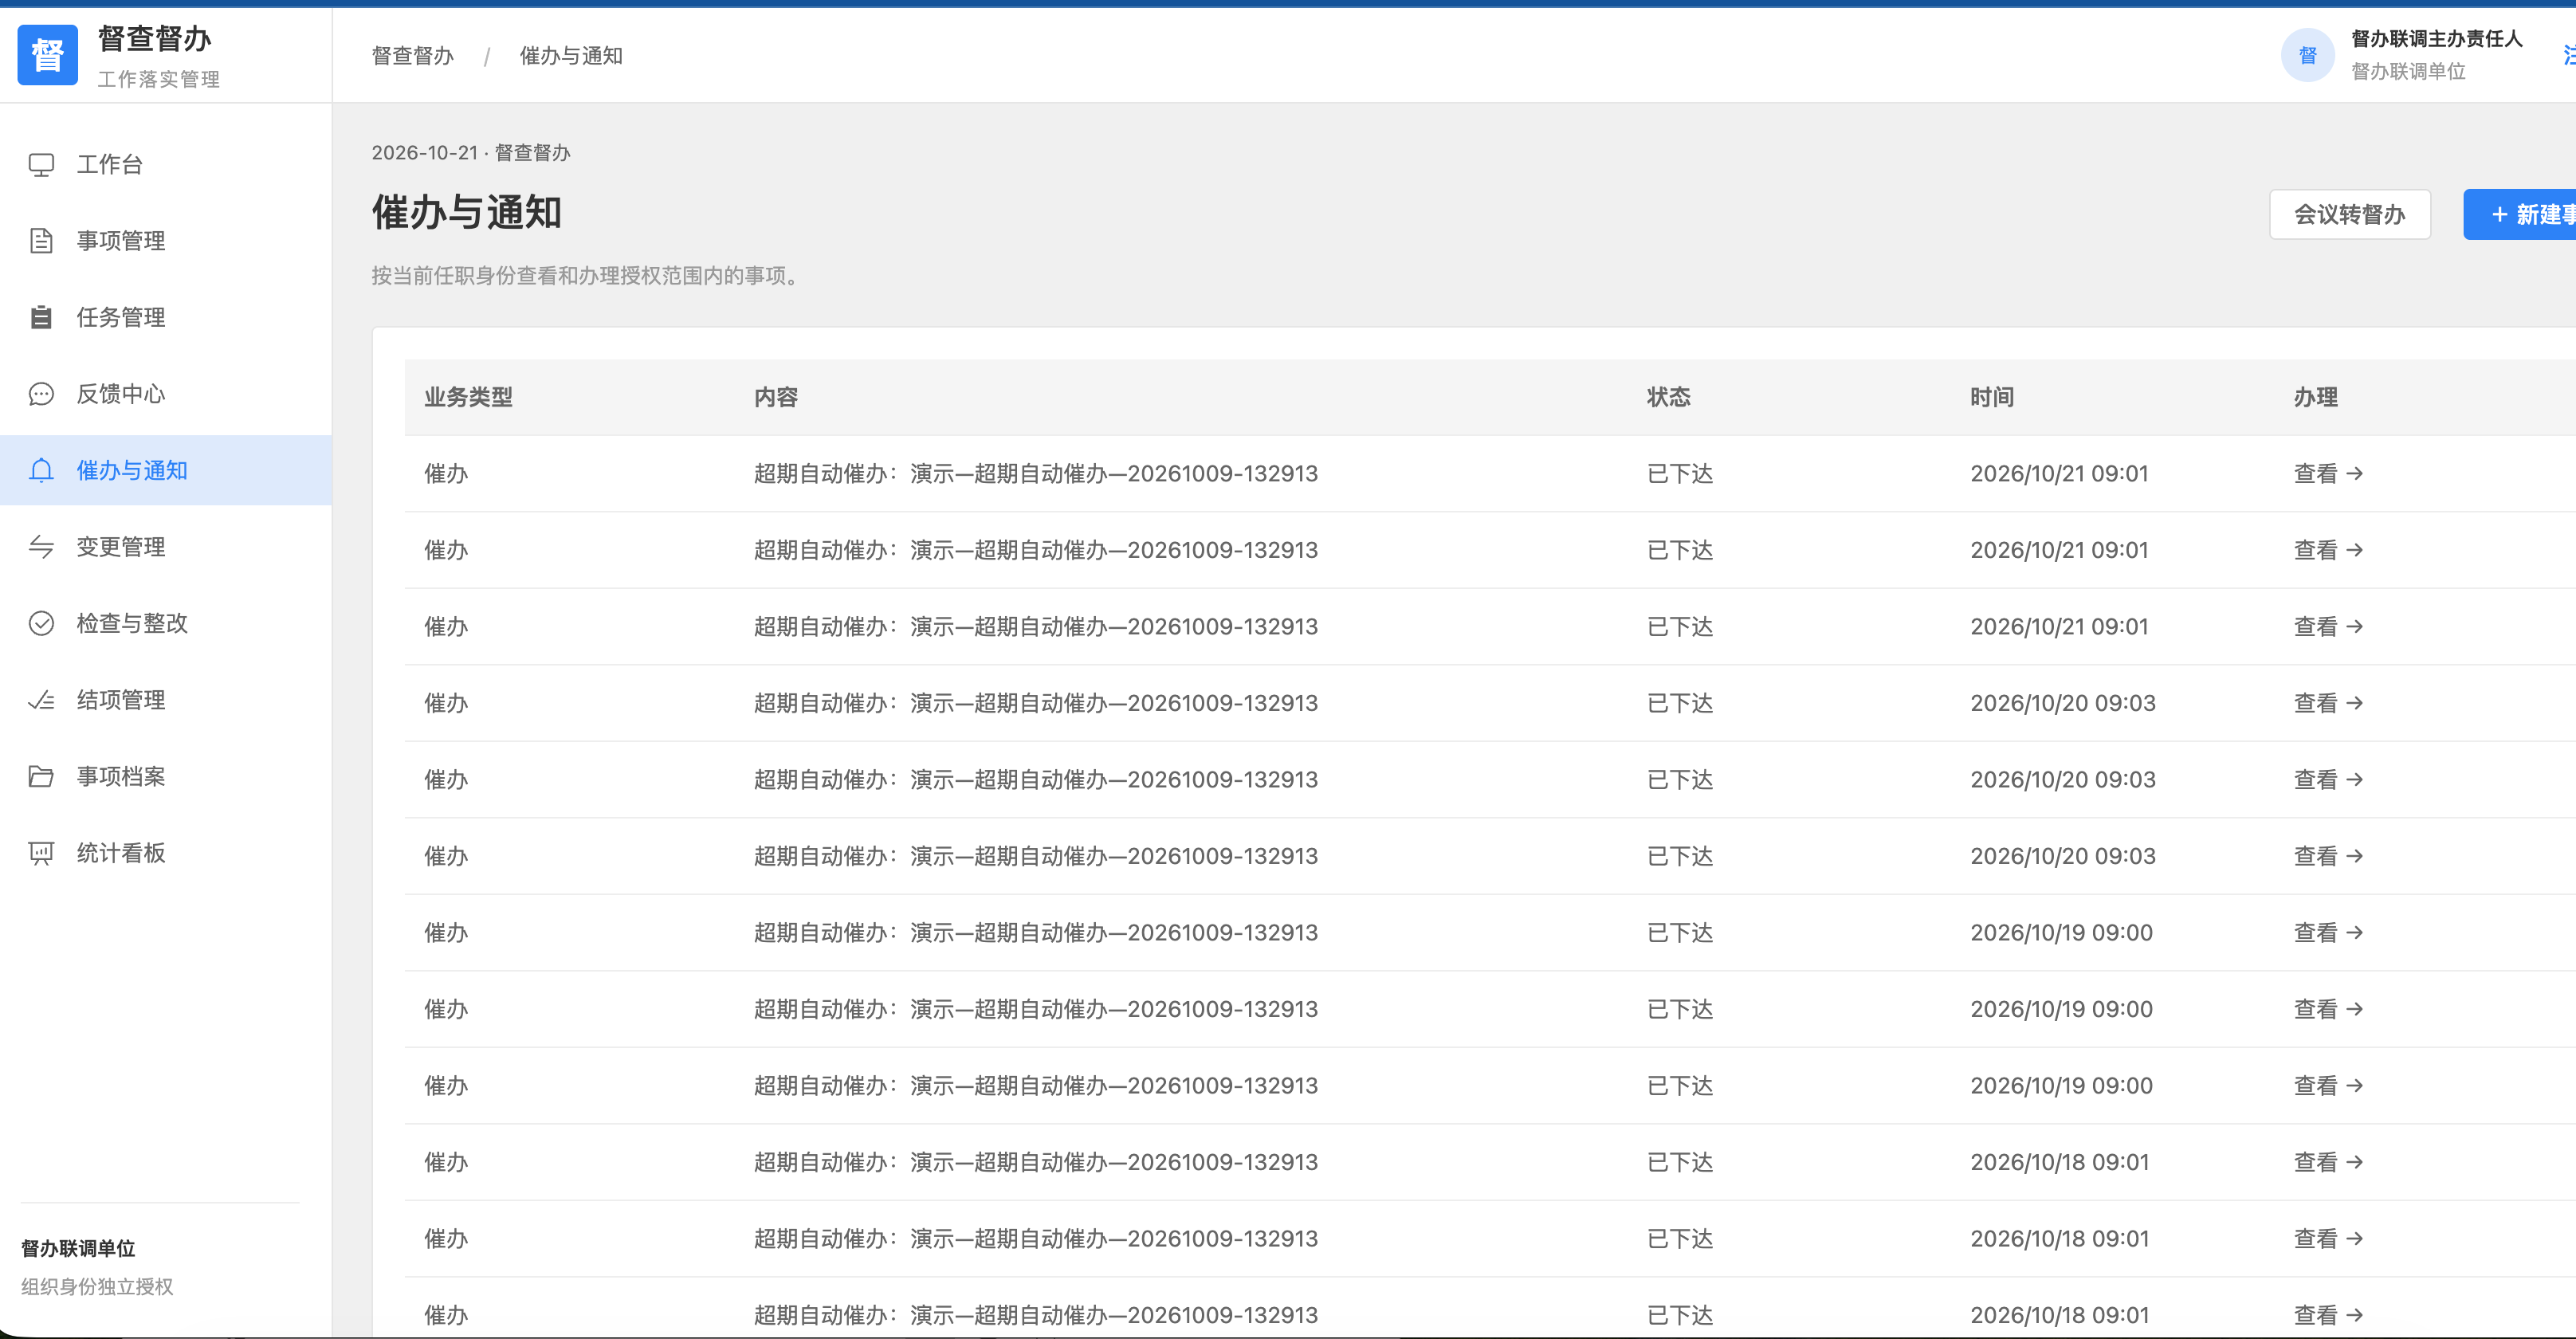This screenshot has height=1339, width=2576.
Task: Click the 催办与通知 bell icon
Action: [41, 470]
